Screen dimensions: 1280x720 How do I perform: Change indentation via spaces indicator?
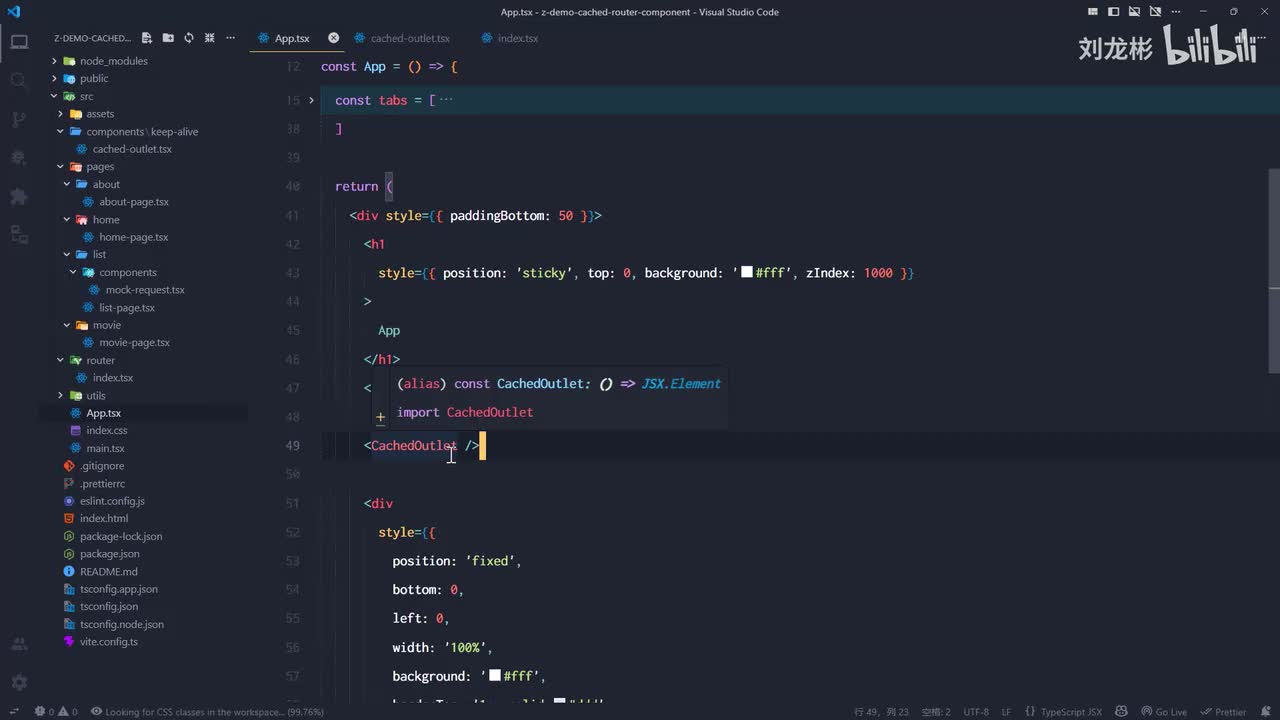pyautogui.click(x=936, y=712)
